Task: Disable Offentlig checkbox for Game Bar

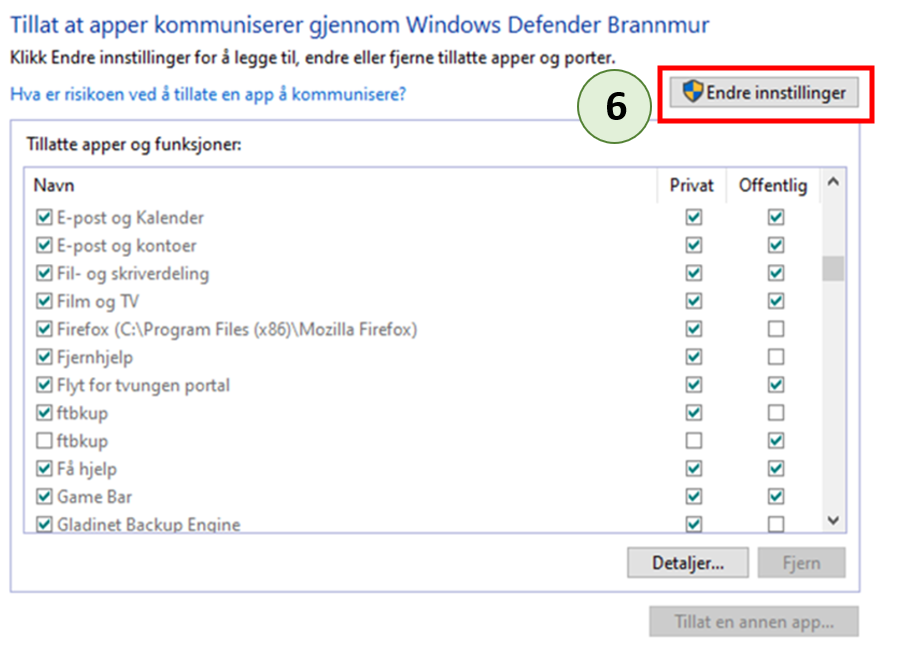Action: click(775, 497)
